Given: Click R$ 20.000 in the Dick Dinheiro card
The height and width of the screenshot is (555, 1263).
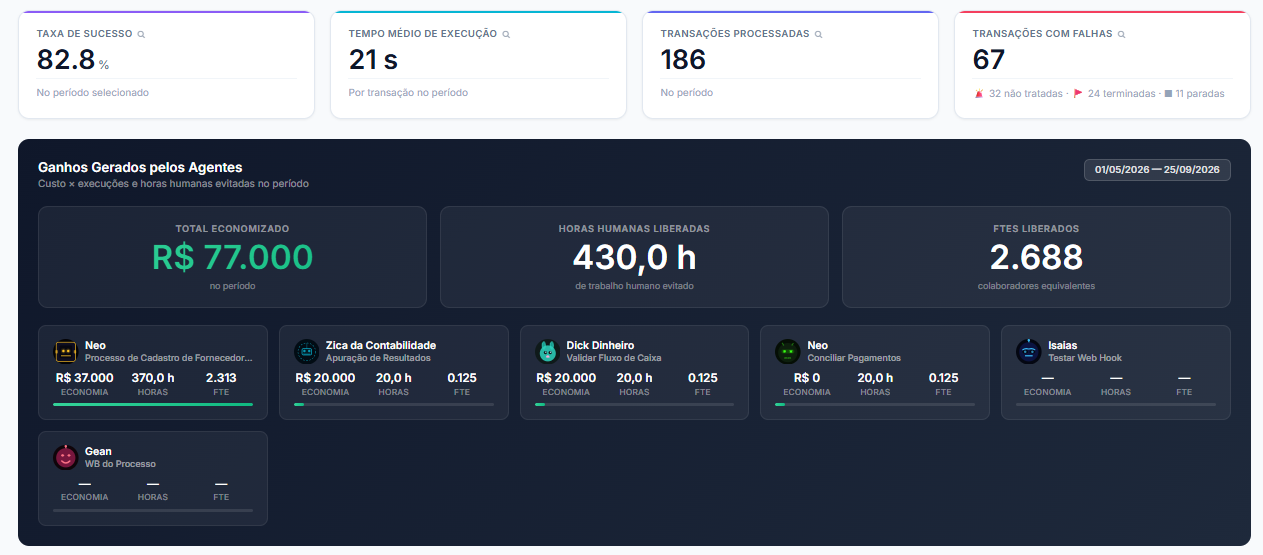Looking at the screenshot, I should click(x=566, y=378).
